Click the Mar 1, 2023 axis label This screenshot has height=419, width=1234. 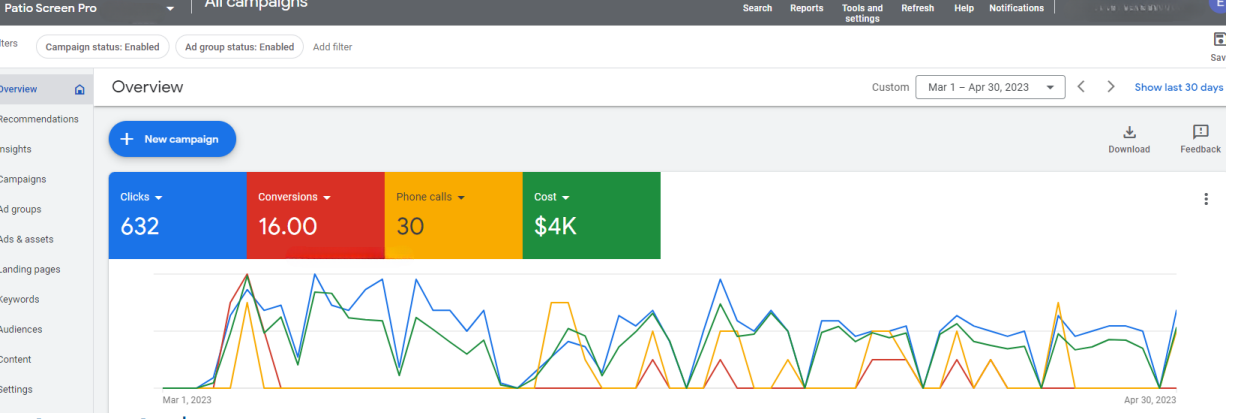click(x=187, y=400)
